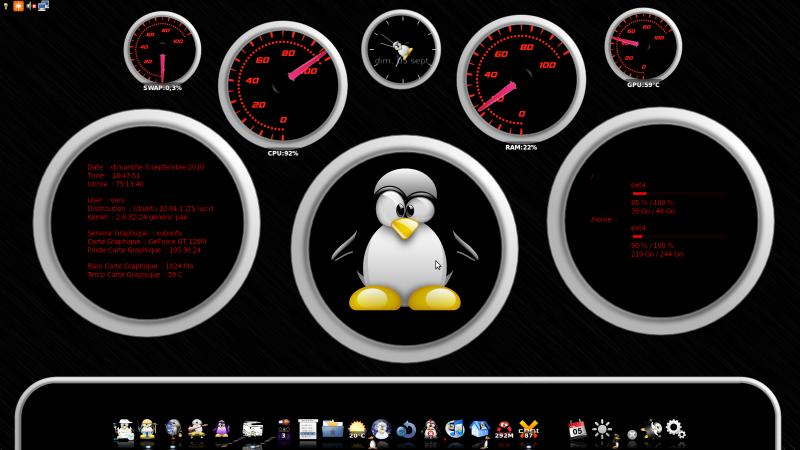The height and width of the screenshot is (450, 800).
Task: Click the orange tray icon top-left
Action: click(18, 6)
